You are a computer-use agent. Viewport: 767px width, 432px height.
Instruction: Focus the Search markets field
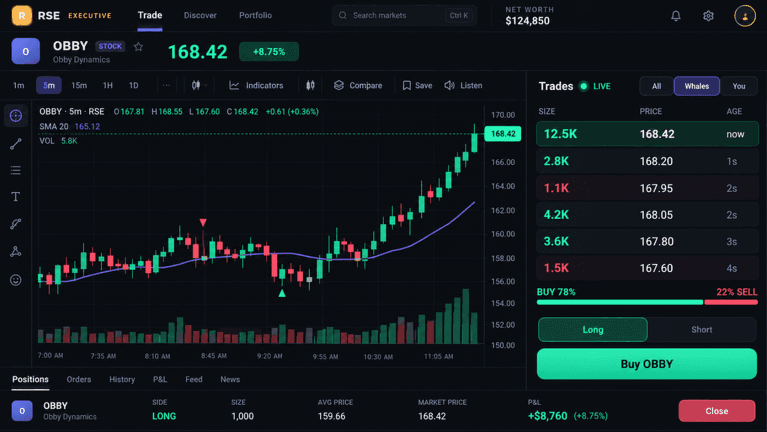(x=404, y=15)
